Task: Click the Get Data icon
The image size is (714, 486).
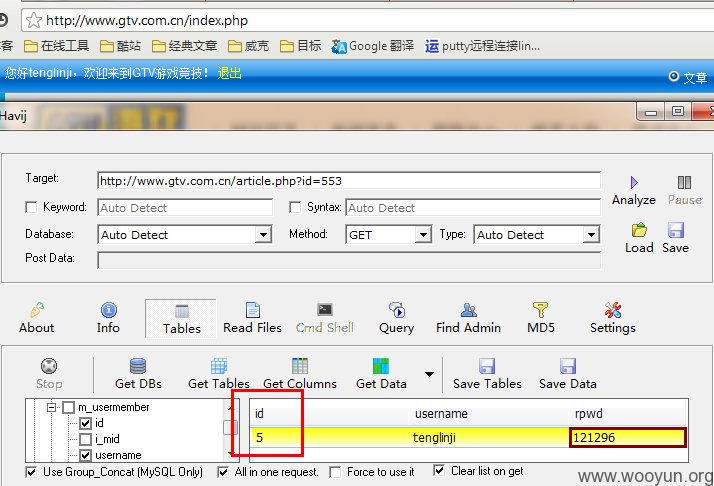Action: point(381,366)
